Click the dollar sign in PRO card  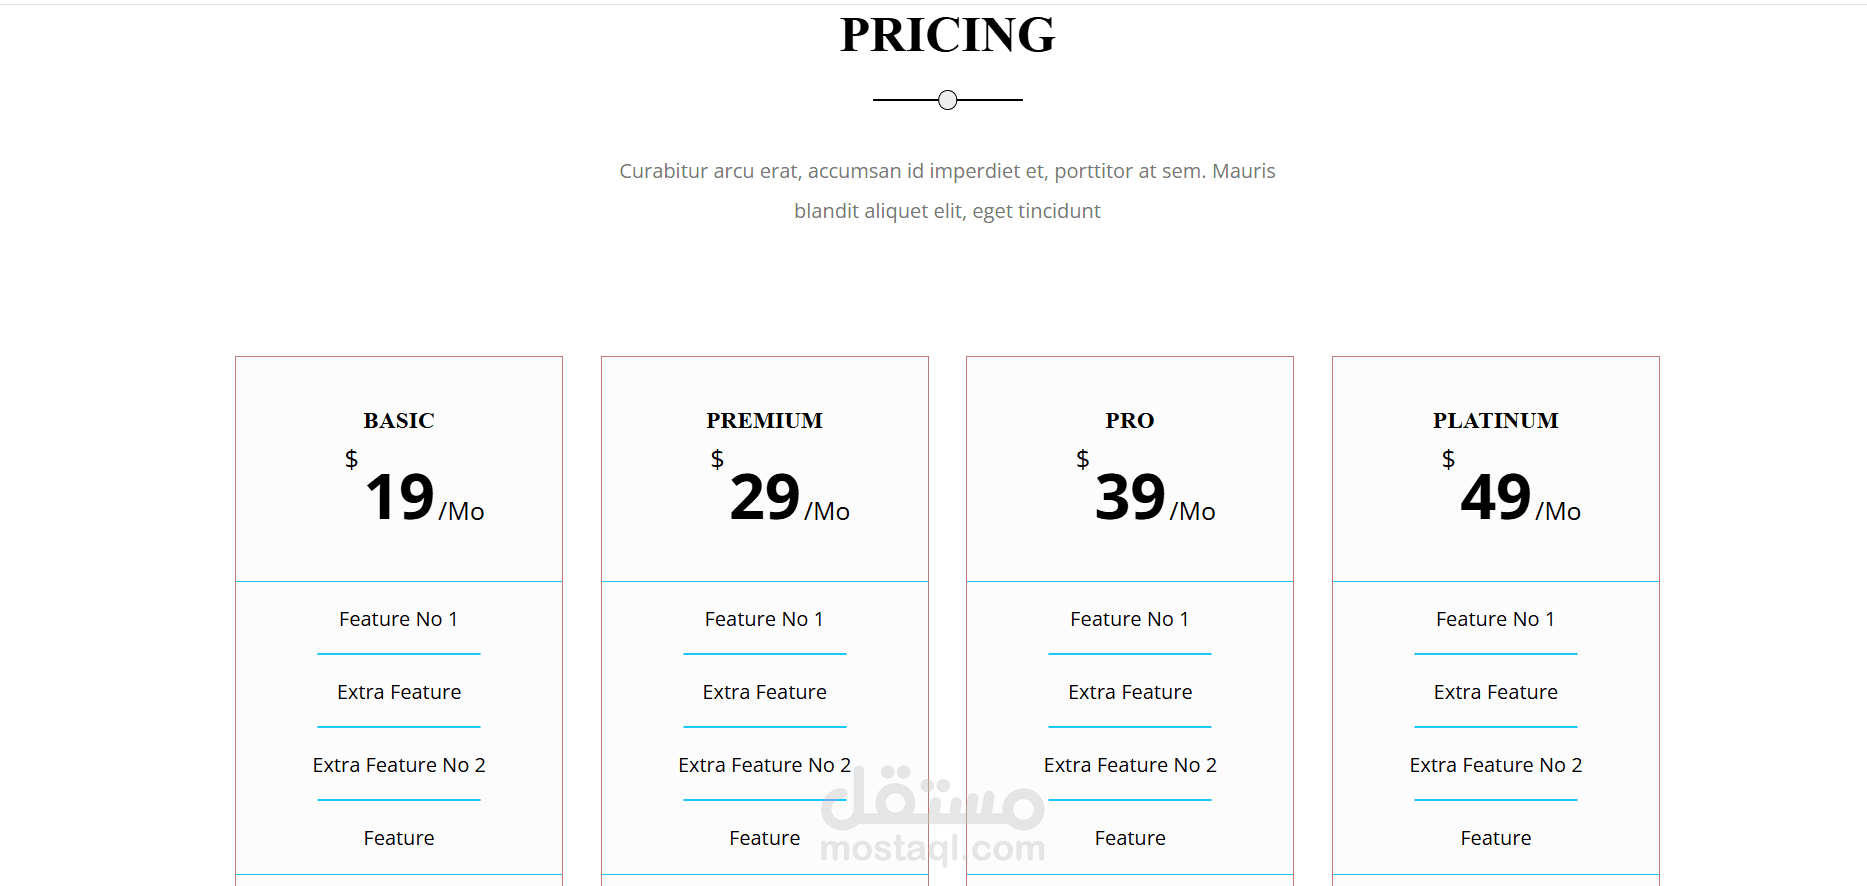click(x=1082, y=459)
